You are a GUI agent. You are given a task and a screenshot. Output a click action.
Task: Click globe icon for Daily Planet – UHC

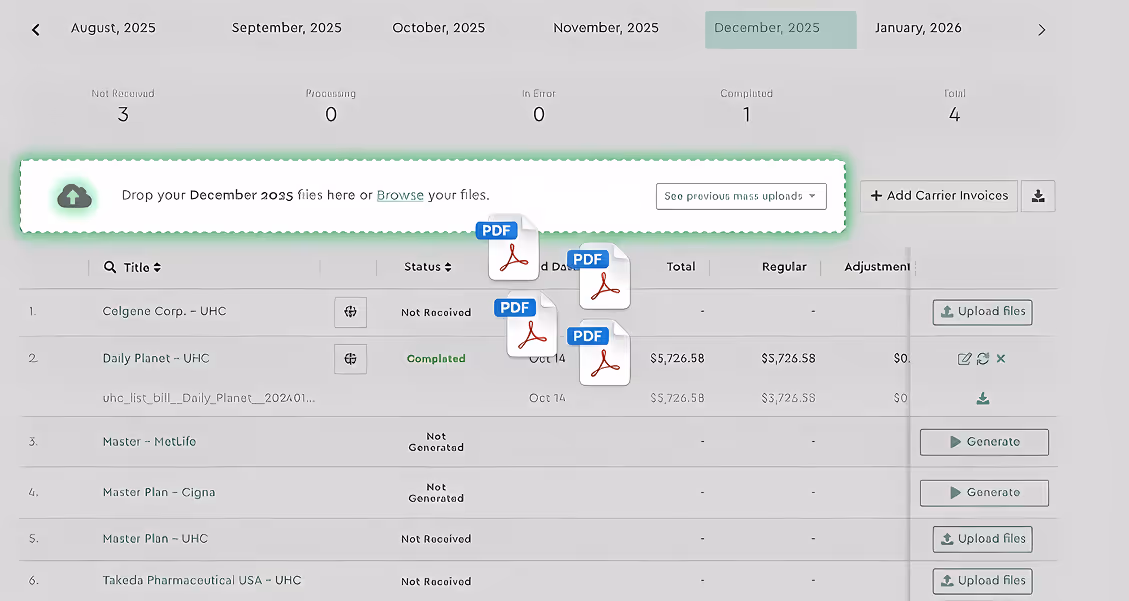pos(351,358)
